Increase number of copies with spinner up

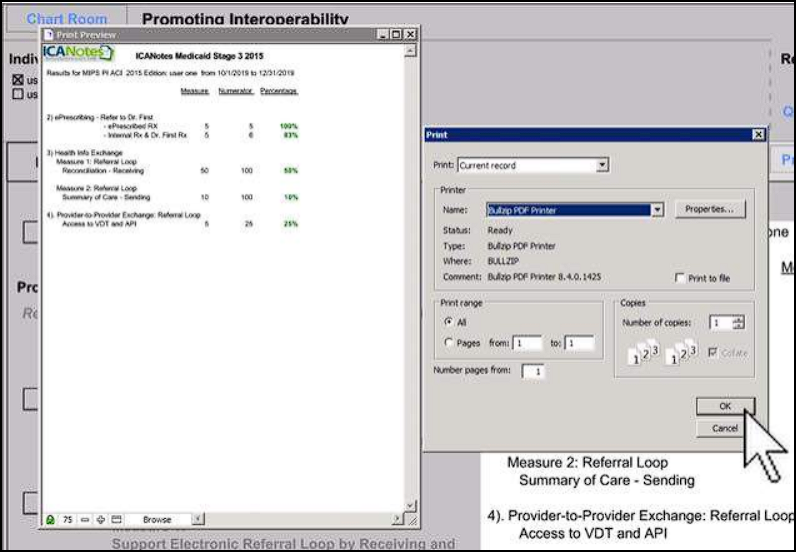(x=739, y=319)
